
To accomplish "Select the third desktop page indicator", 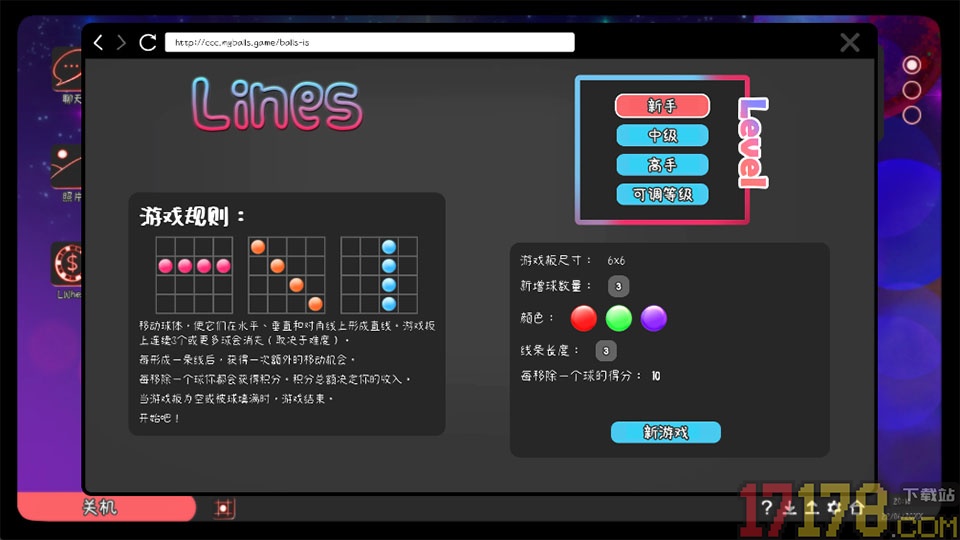I will coord(912,114).
